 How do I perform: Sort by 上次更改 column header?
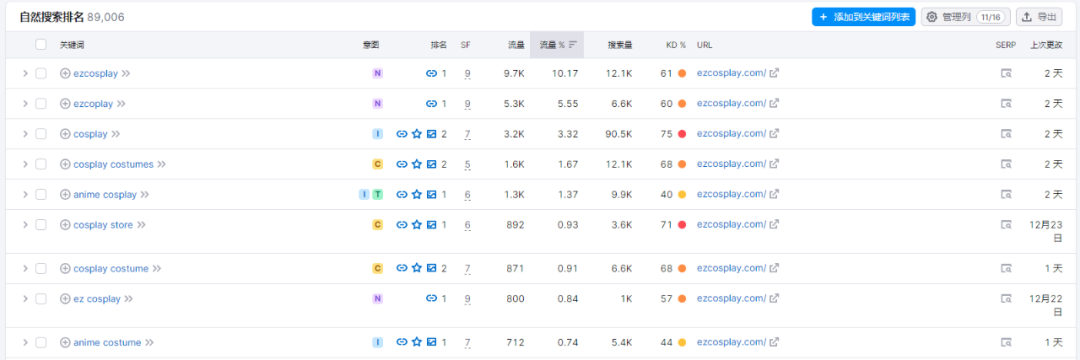1046,45
